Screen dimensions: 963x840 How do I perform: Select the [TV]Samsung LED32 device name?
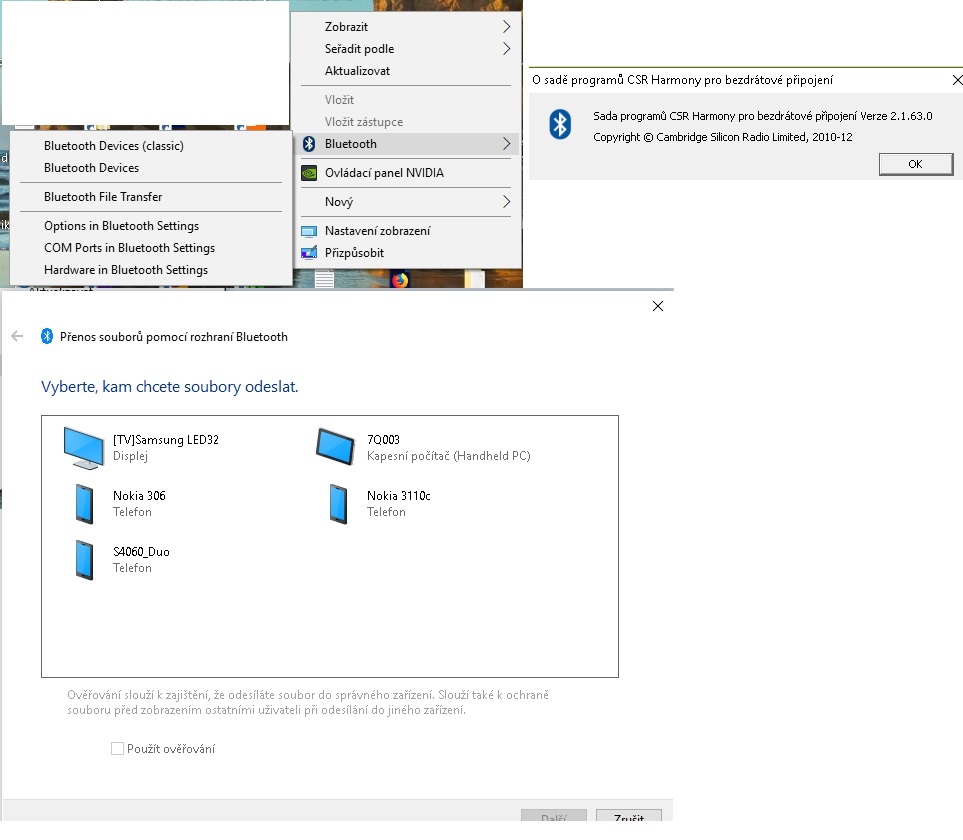pyautogui.click(x=166, y=440)
